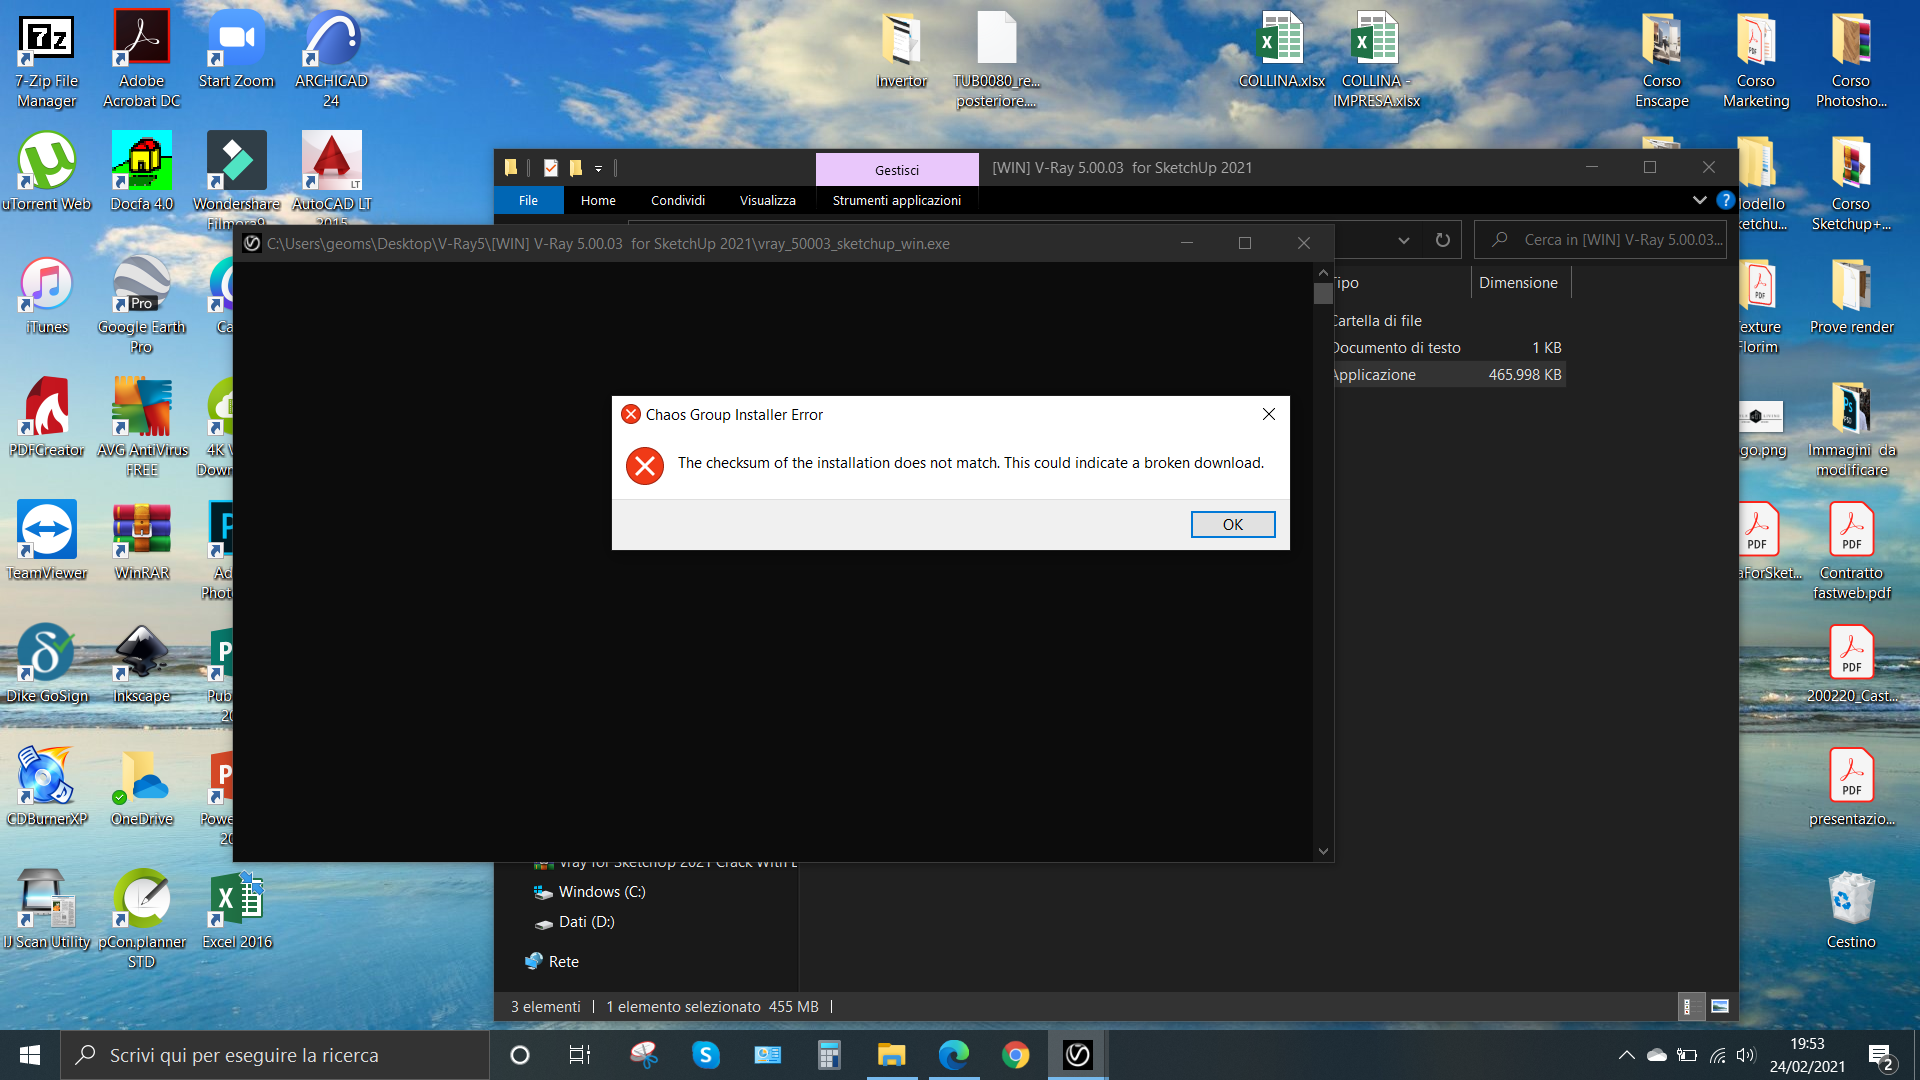
Task: Select the Google Earth Pro desktop icon
Action: coord(142,305)
